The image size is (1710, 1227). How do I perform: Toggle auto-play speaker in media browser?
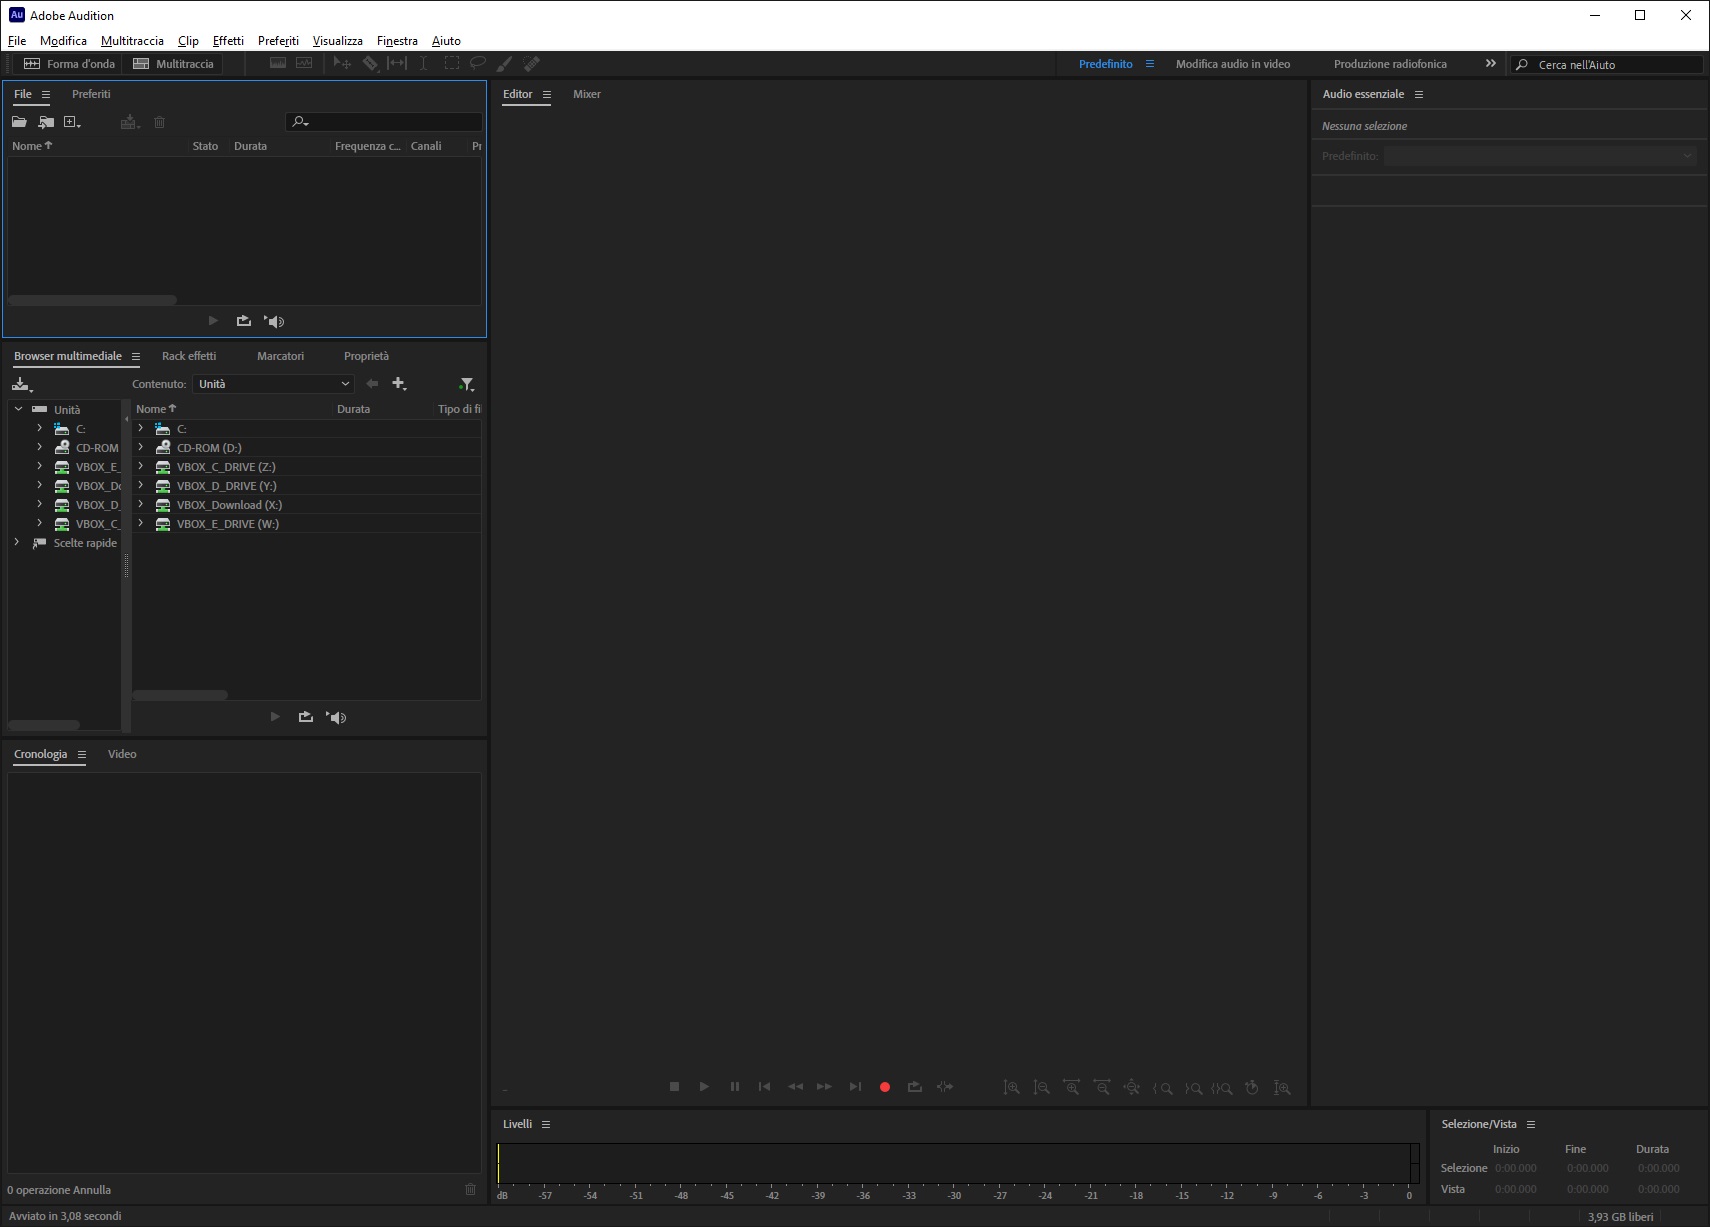336,717
